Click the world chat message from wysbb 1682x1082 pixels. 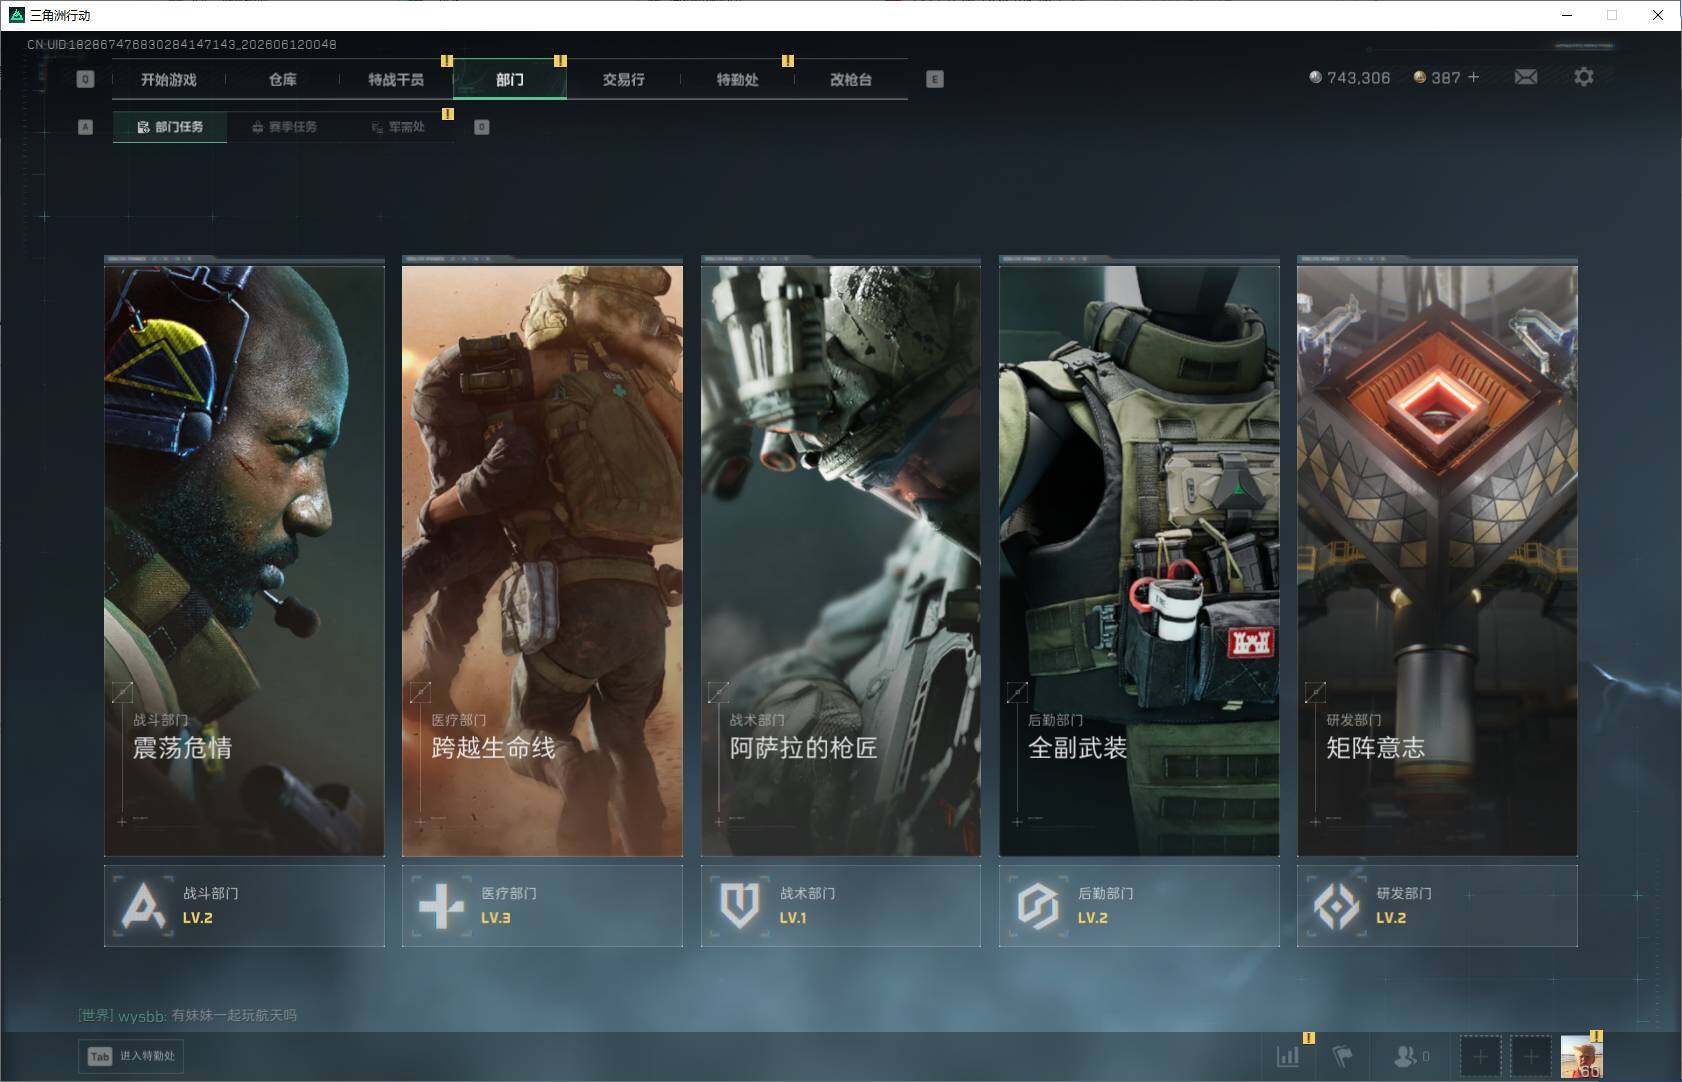click(x=188, y=1015)
